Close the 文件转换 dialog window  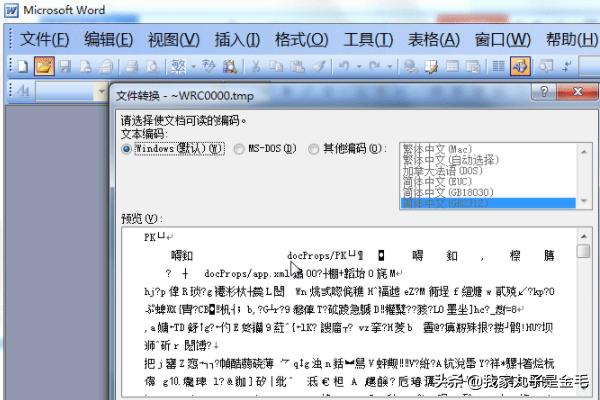point(575,91)
